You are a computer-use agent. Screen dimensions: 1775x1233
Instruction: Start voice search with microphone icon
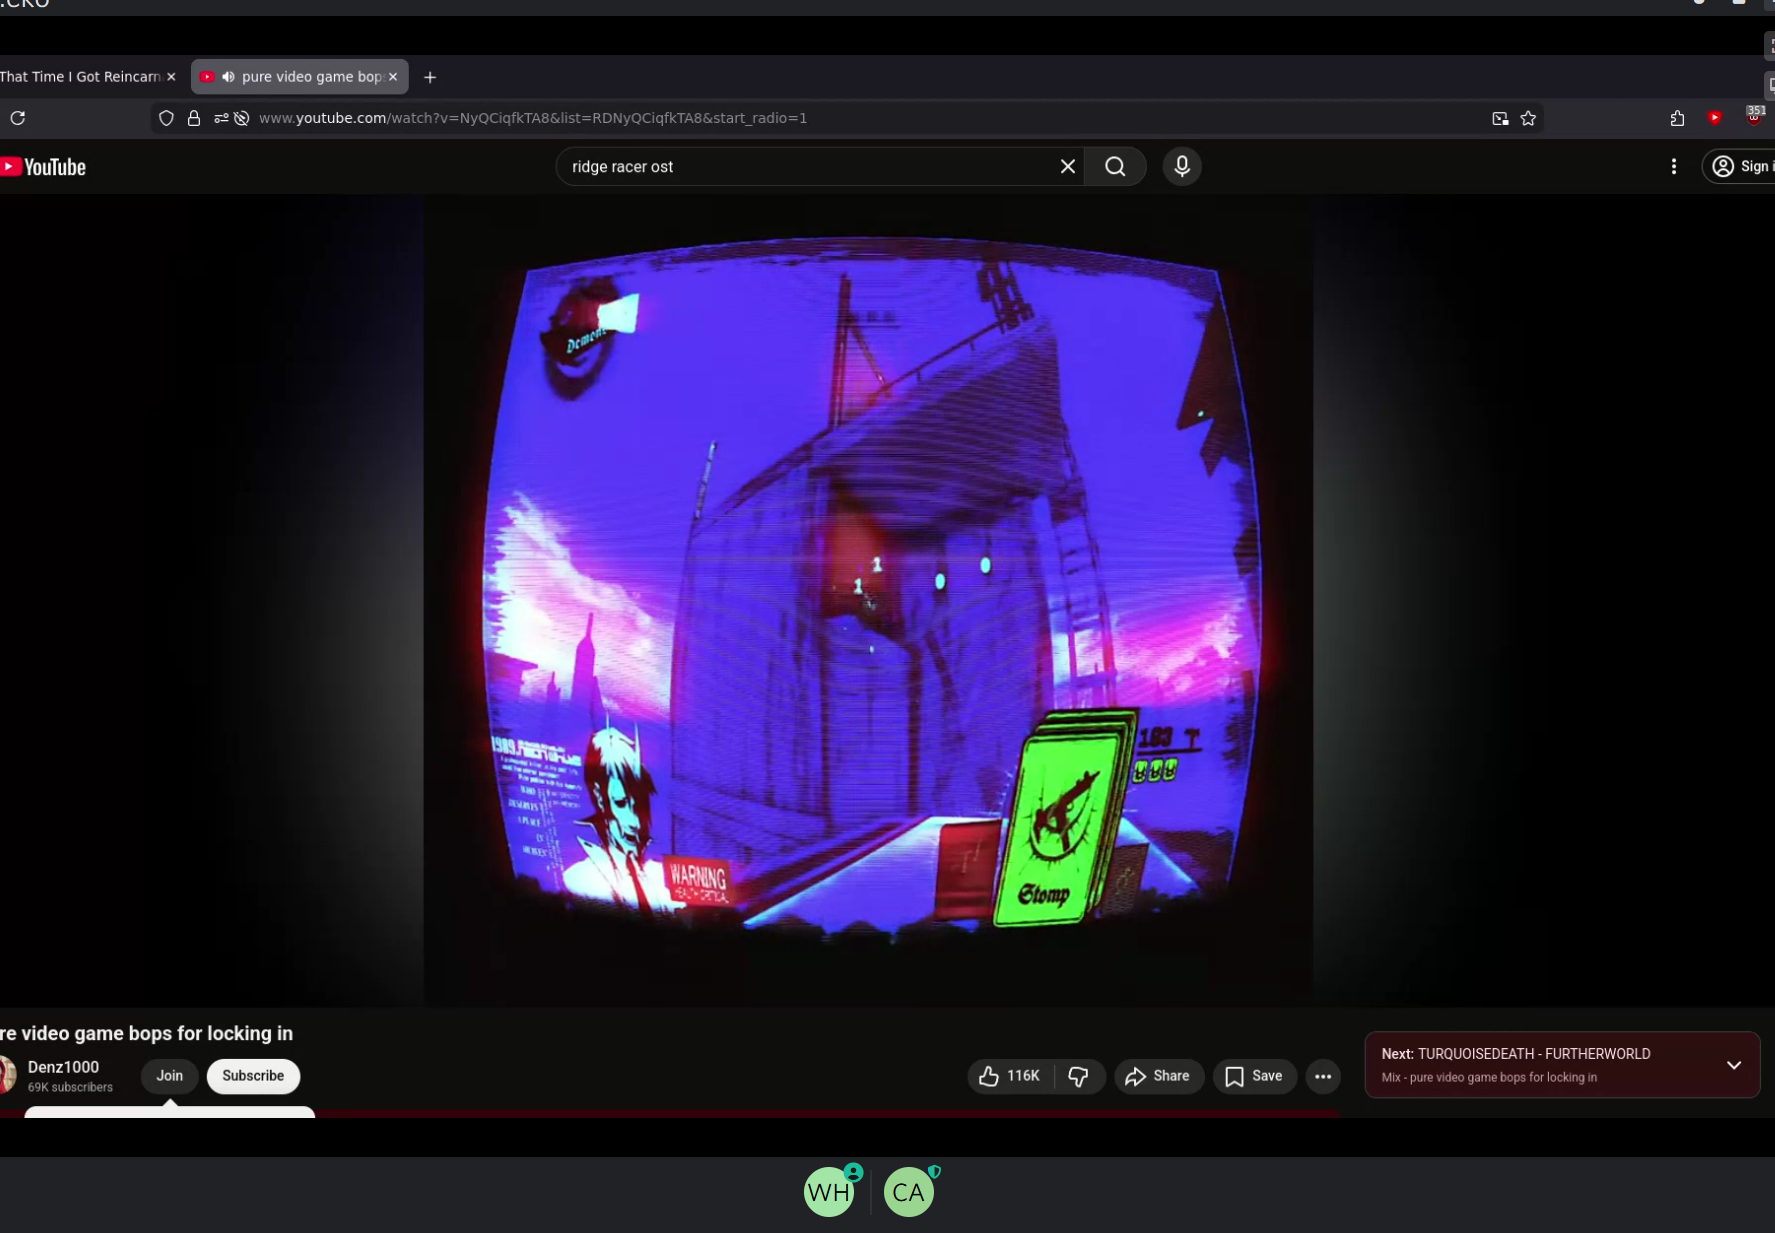[1181, 167]
